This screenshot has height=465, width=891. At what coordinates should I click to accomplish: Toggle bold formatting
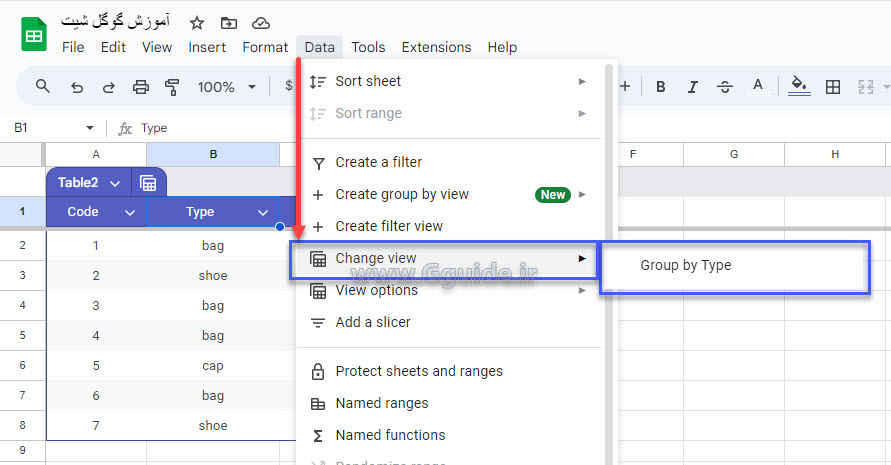coord(660,86)
